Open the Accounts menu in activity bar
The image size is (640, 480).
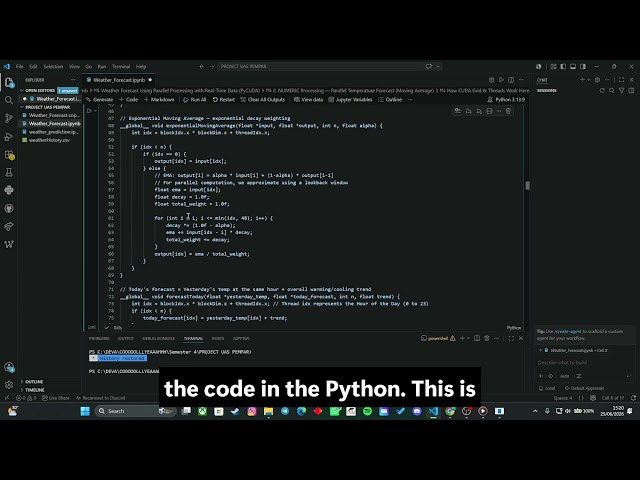(9, 367)
